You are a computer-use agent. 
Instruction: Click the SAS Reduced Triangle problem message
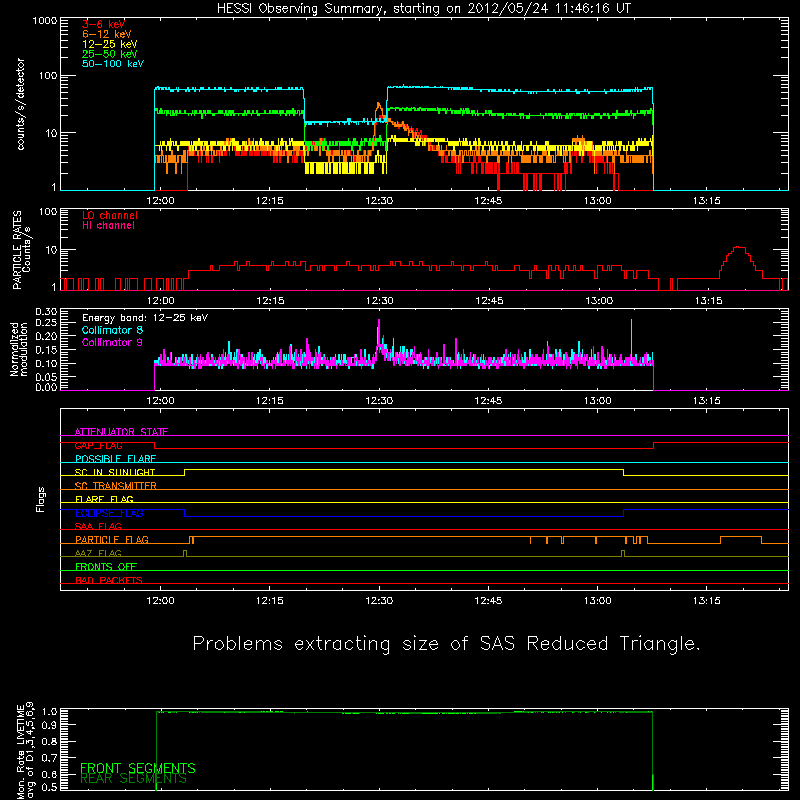446,644
